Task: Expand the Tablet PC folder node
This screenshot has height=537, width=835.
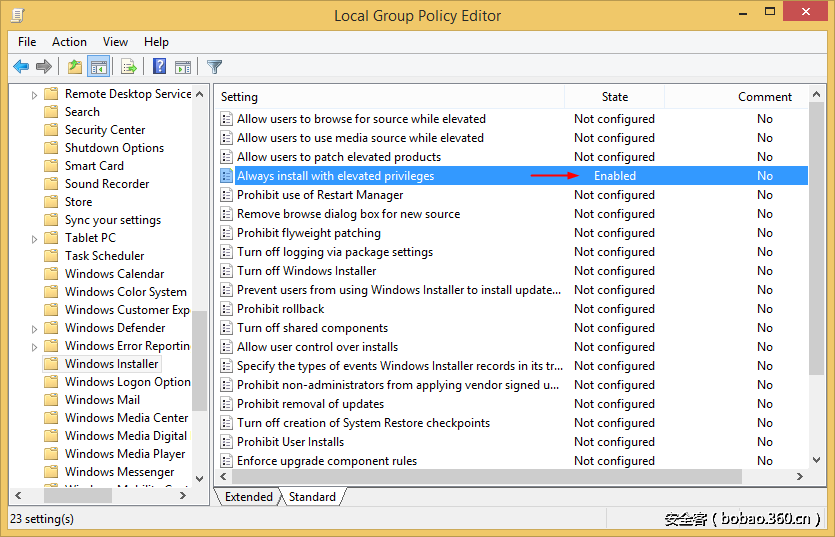Action: tap(35, 238)
